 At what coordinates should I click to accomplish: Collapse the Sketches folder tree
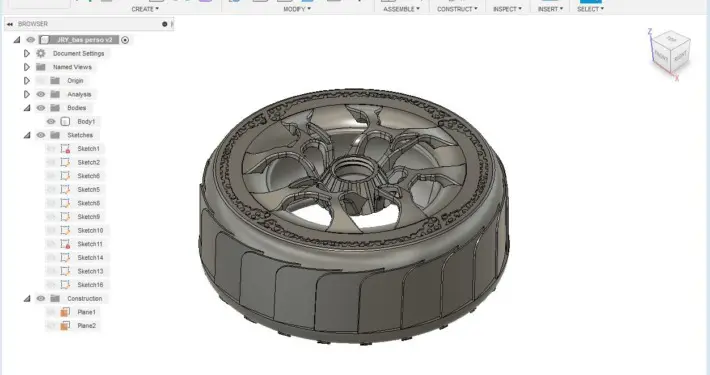[27, 135]
